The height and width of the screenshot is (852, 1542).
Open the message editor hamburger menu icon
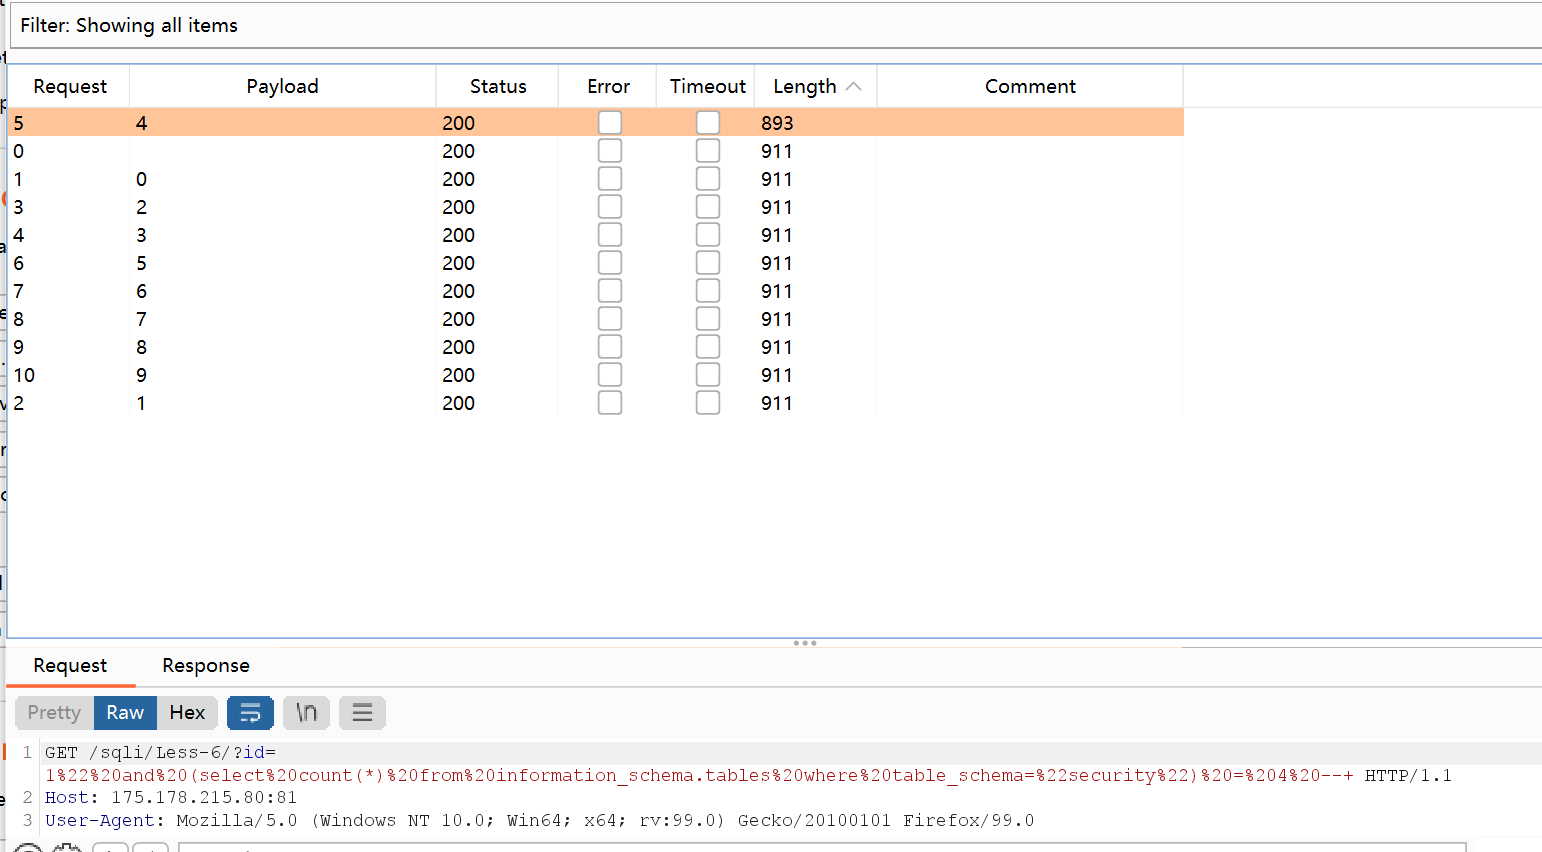[362, 713]
